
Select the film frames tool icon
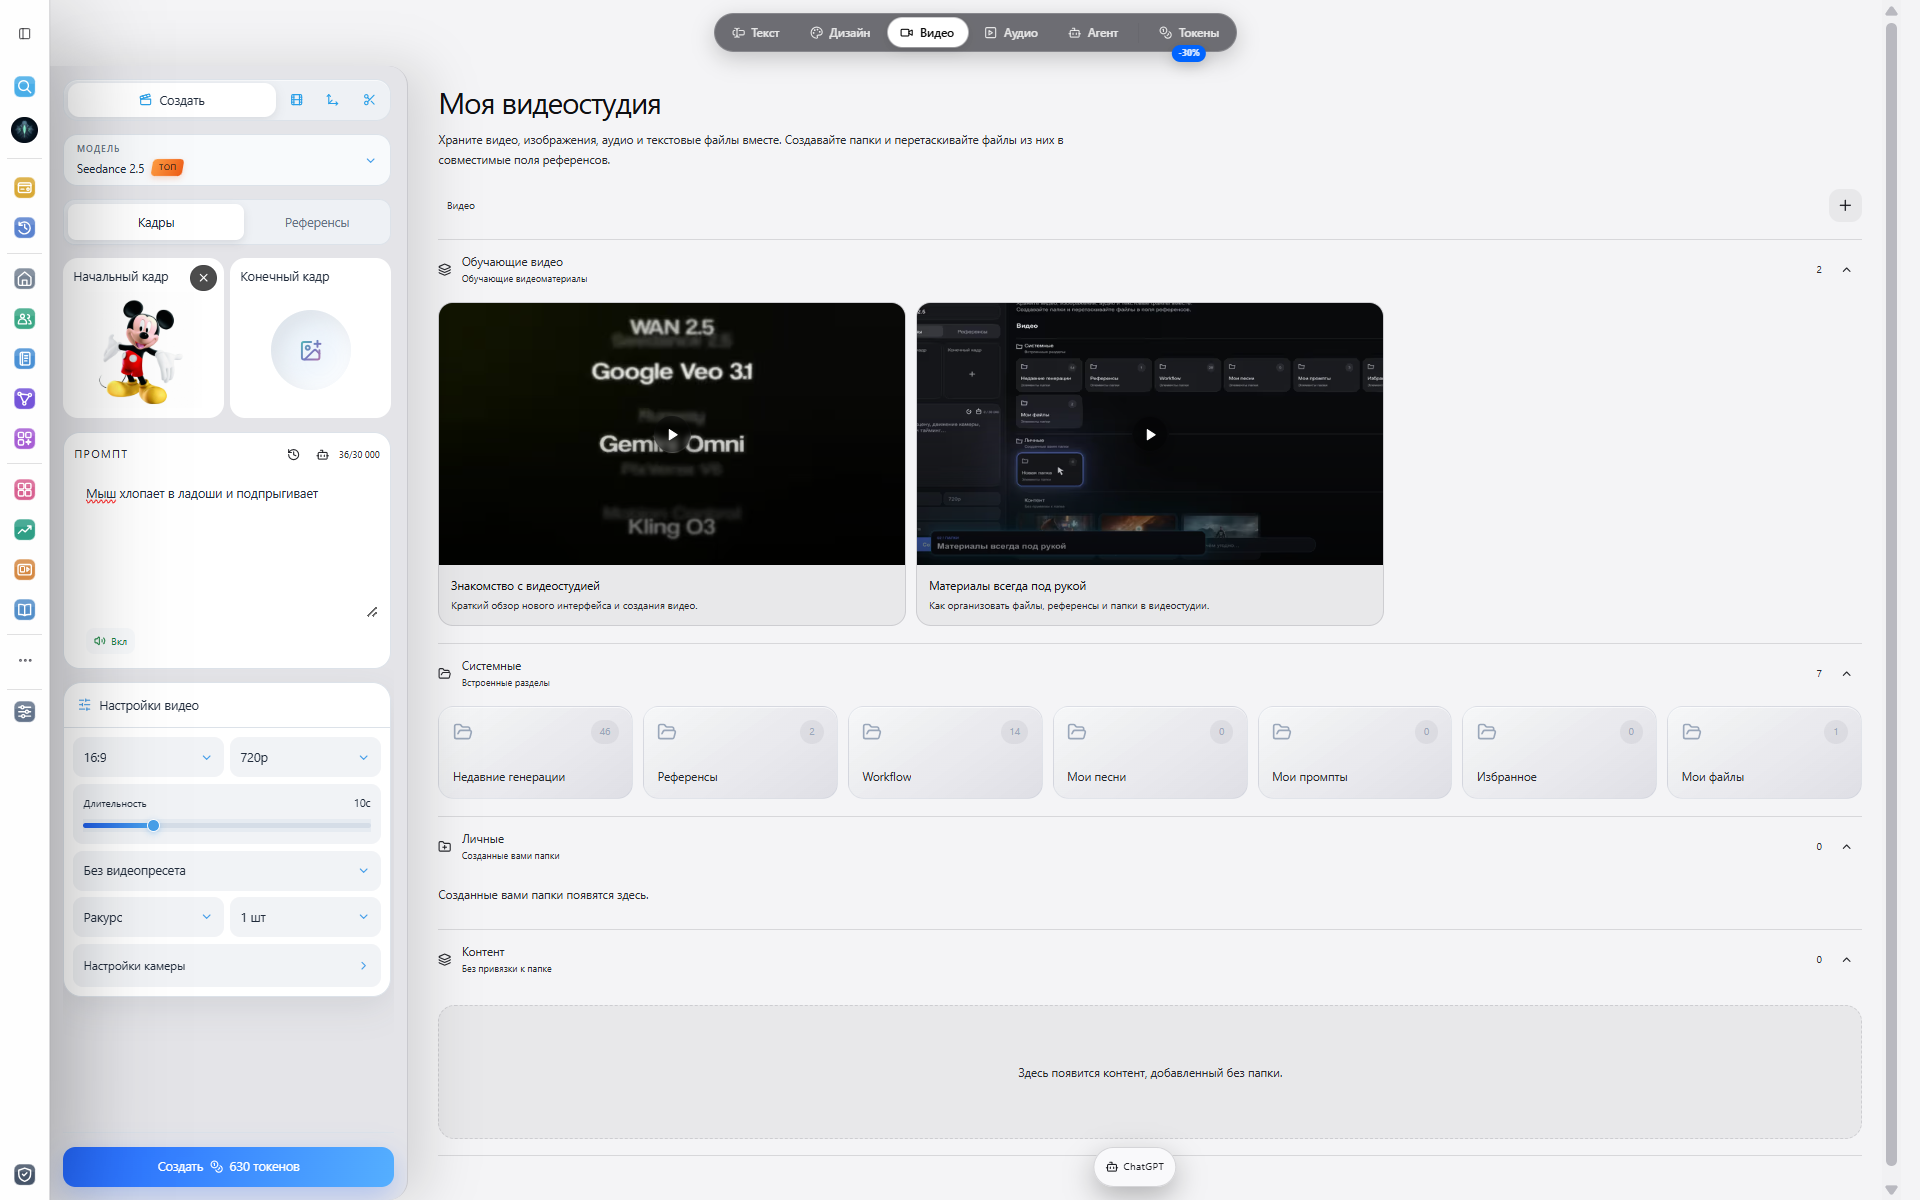click(x=297, y=100)
